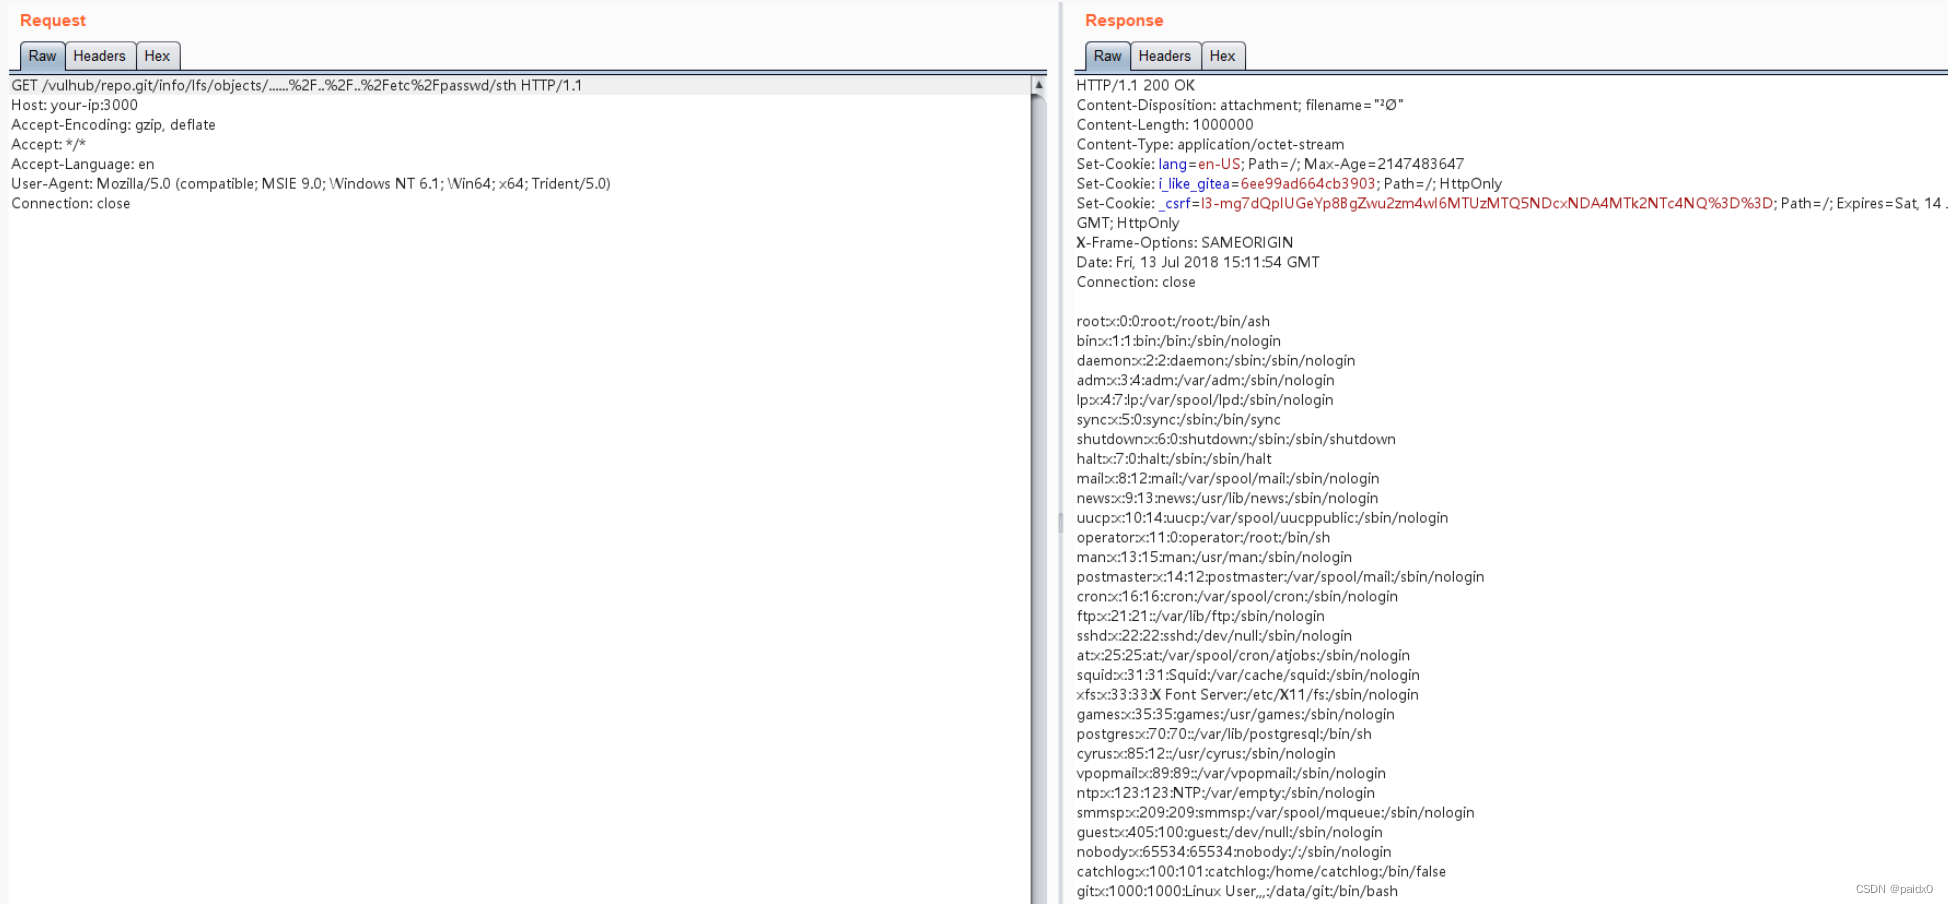
Task: Open the Headers tab in Response panel
Action: (x=1164, y=56)
